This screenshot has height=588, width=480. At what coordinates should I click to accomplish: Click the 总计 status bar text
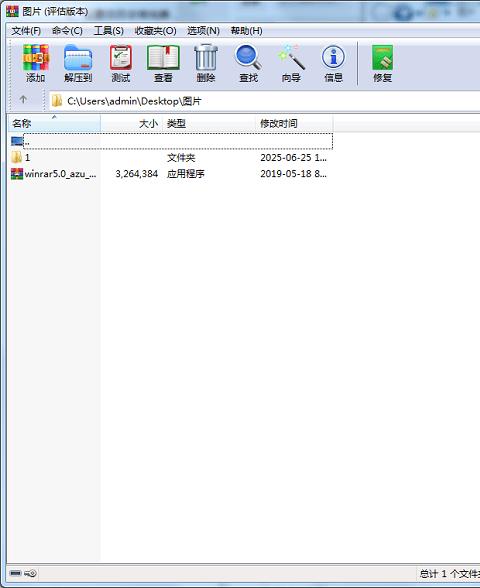coord(449,574)
